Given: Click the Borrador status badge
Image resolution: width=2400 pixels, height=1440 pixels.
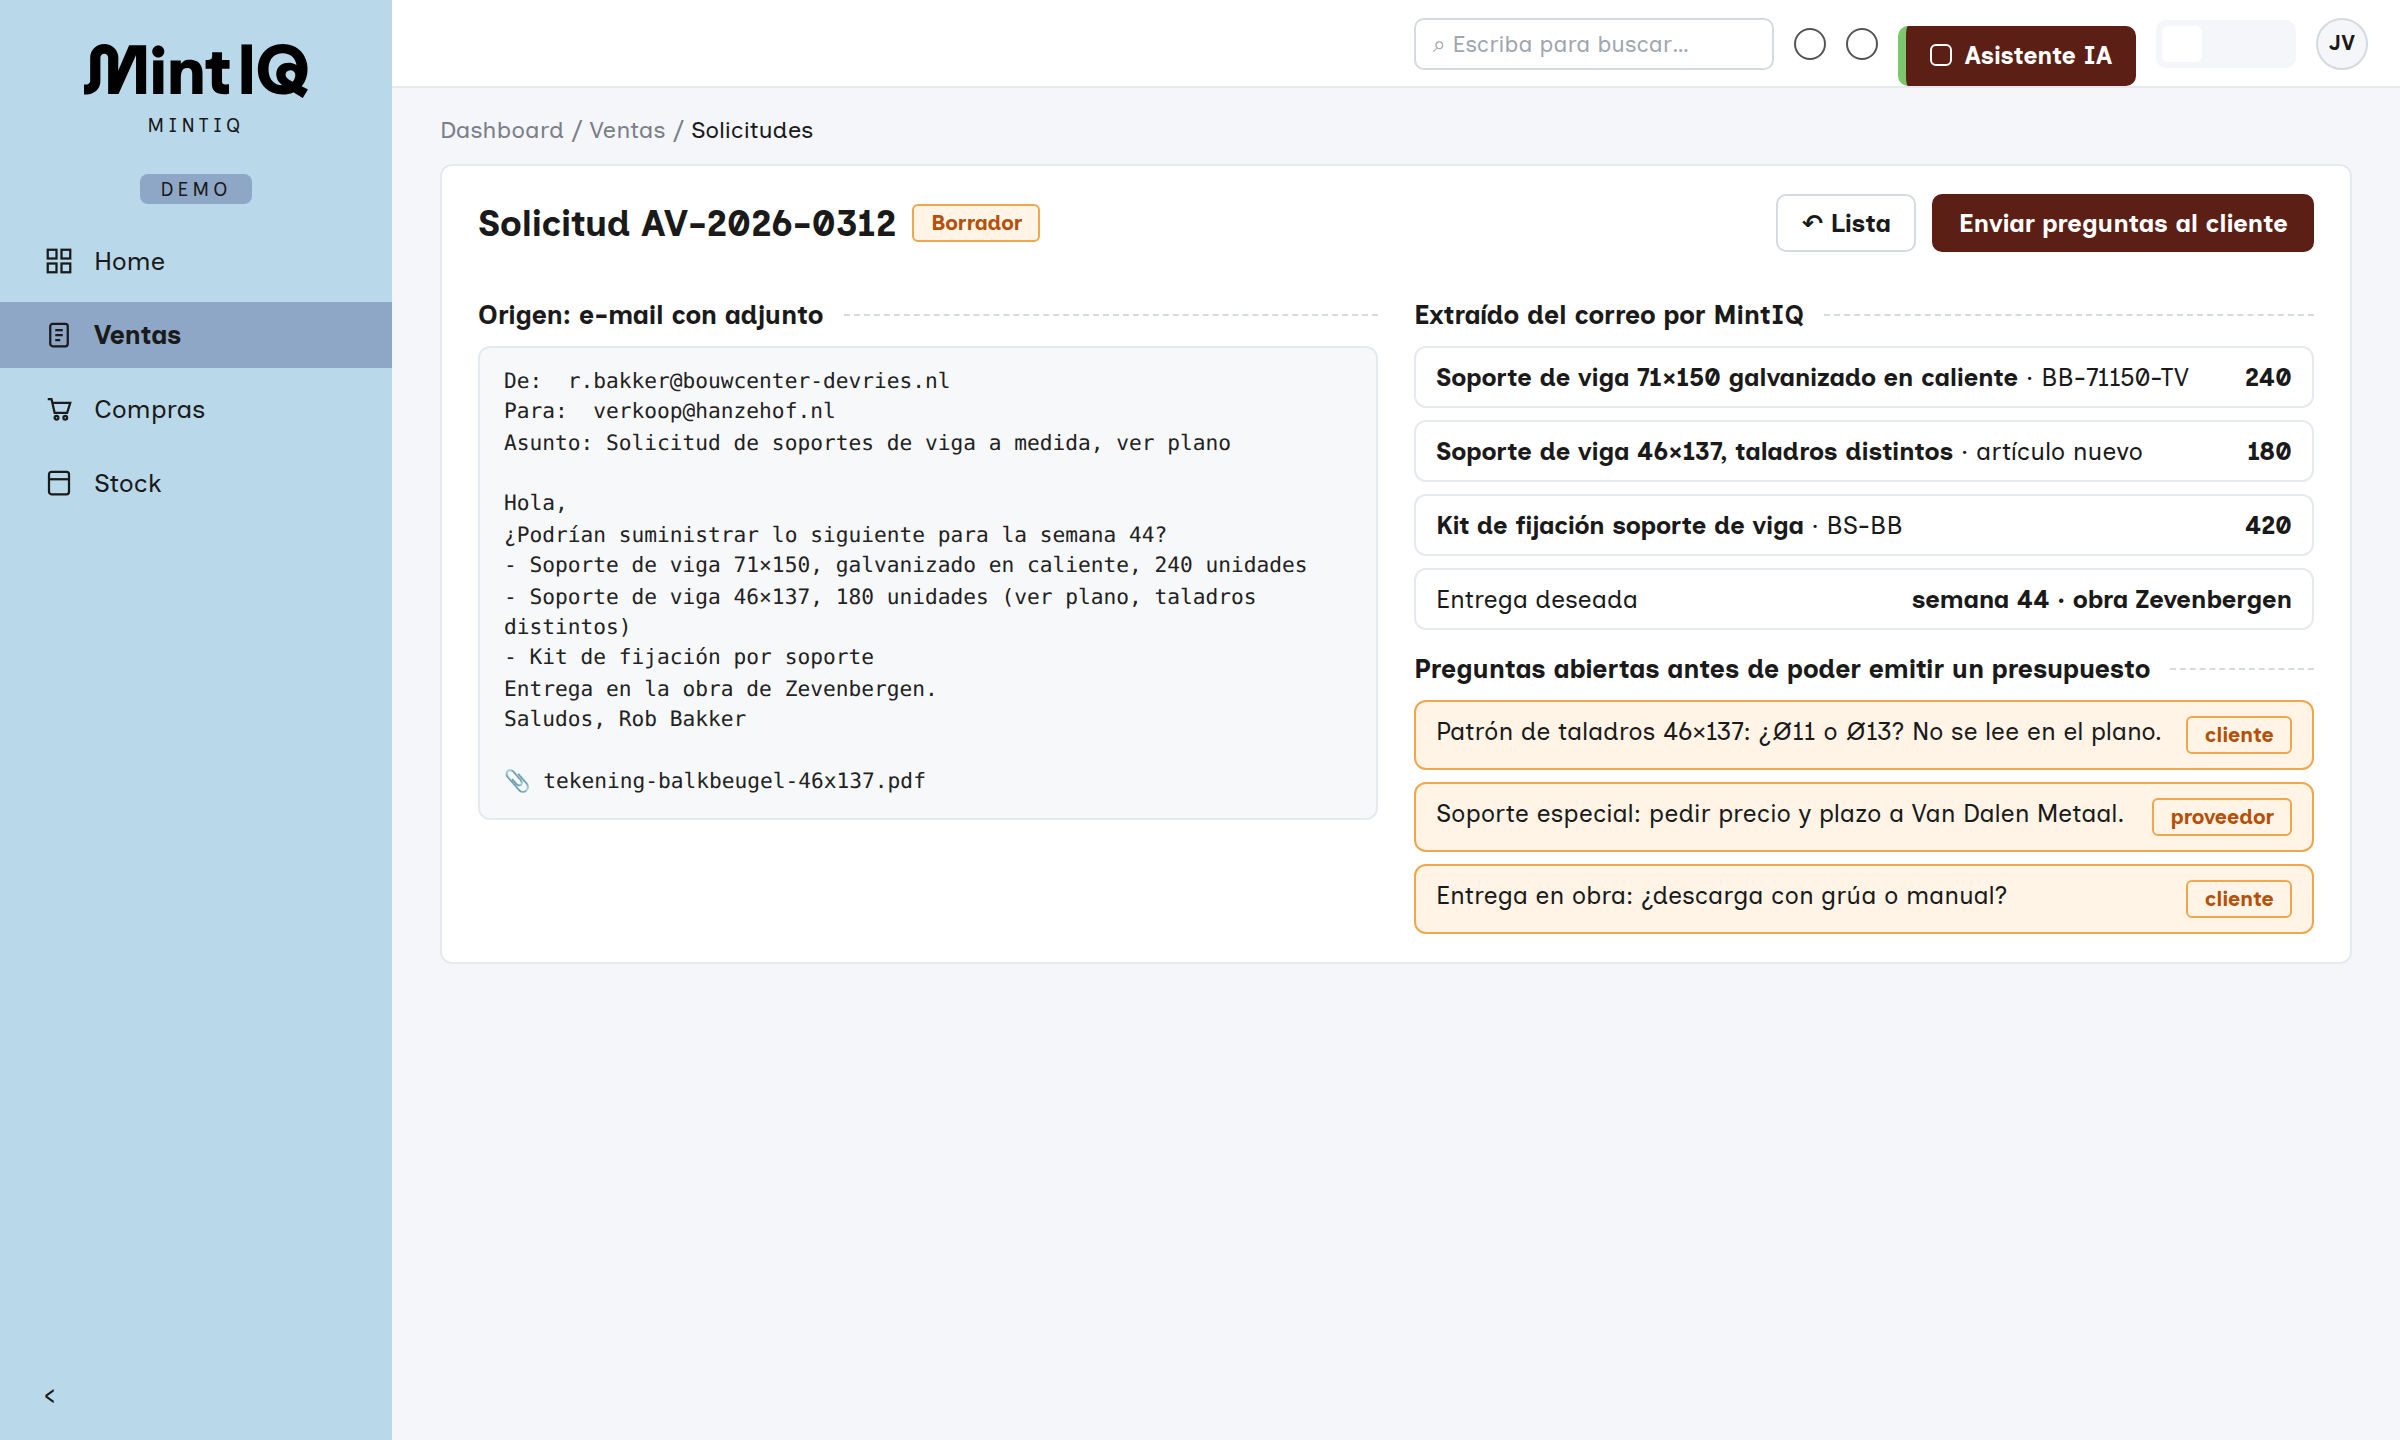Looking at the screenshot, I should tap(976, 223).
